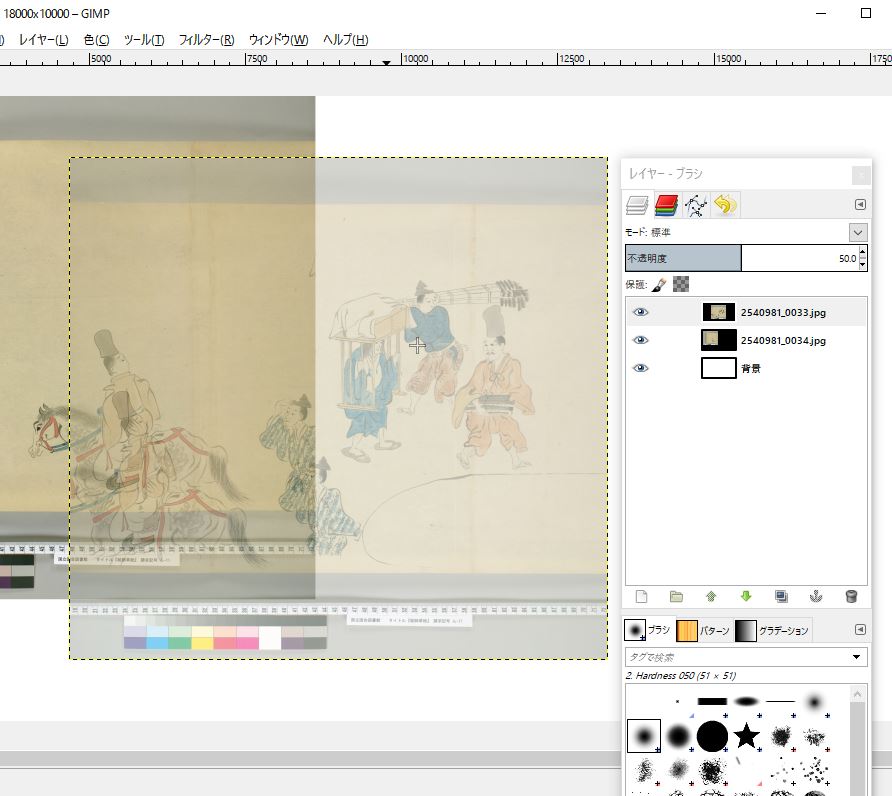Select the scribble texture brush in third row

click(x=644, y=771)
